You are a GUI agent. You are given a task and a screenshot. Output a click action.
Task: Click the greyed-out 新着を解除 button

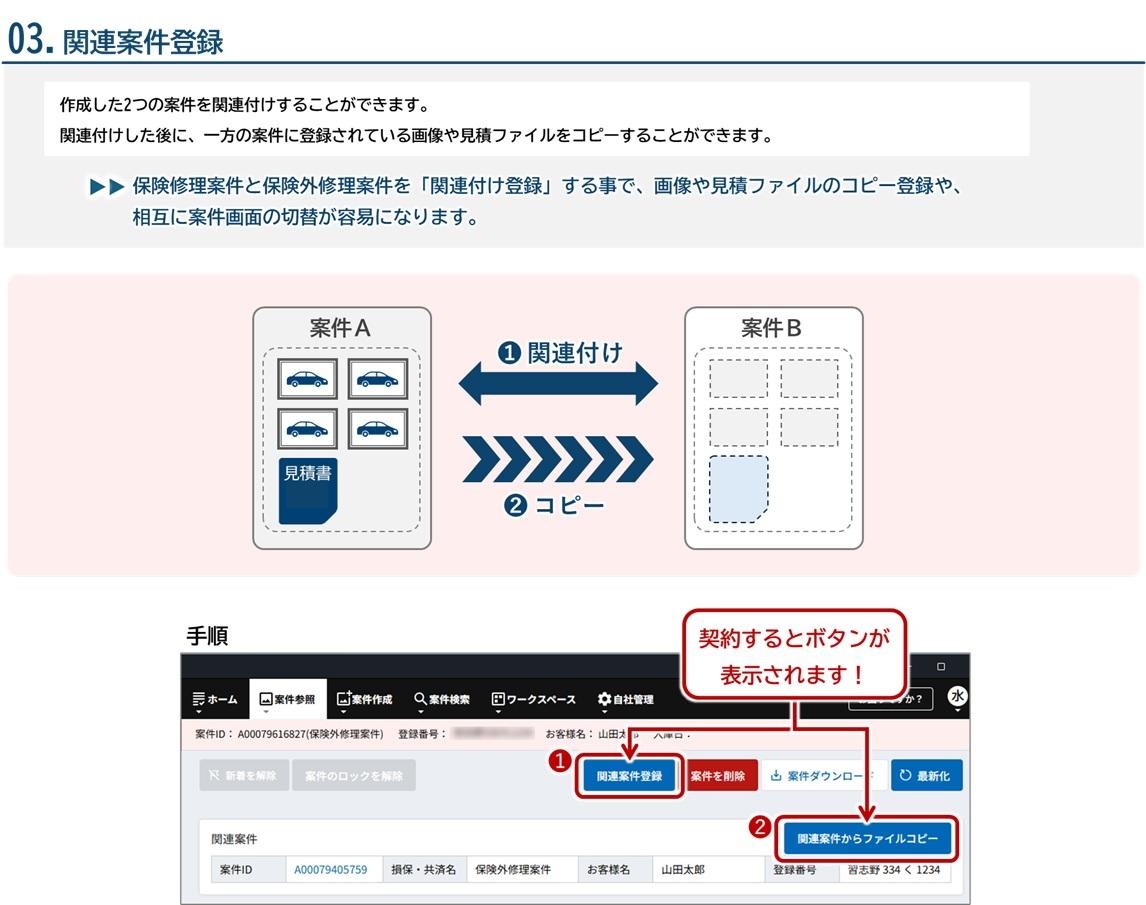(x=244, y=776)
